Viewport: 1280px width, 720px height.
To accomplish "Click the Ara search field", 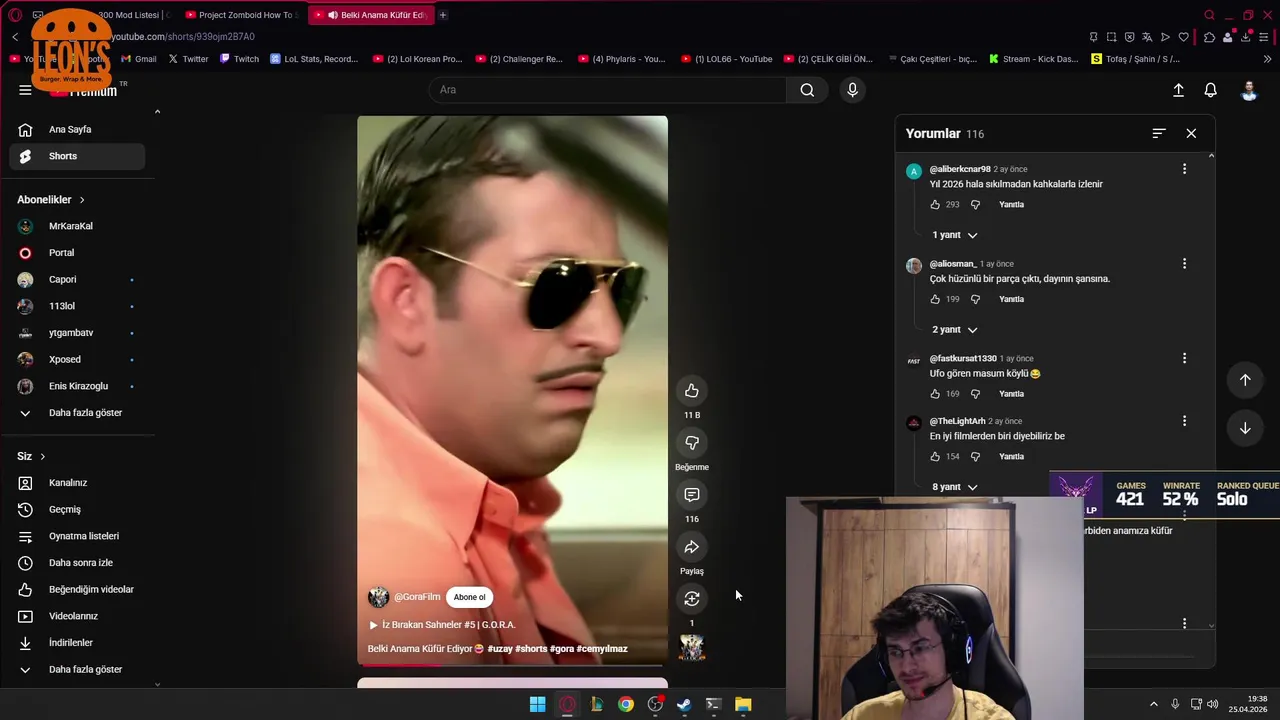I will click(x=608, y=90).
